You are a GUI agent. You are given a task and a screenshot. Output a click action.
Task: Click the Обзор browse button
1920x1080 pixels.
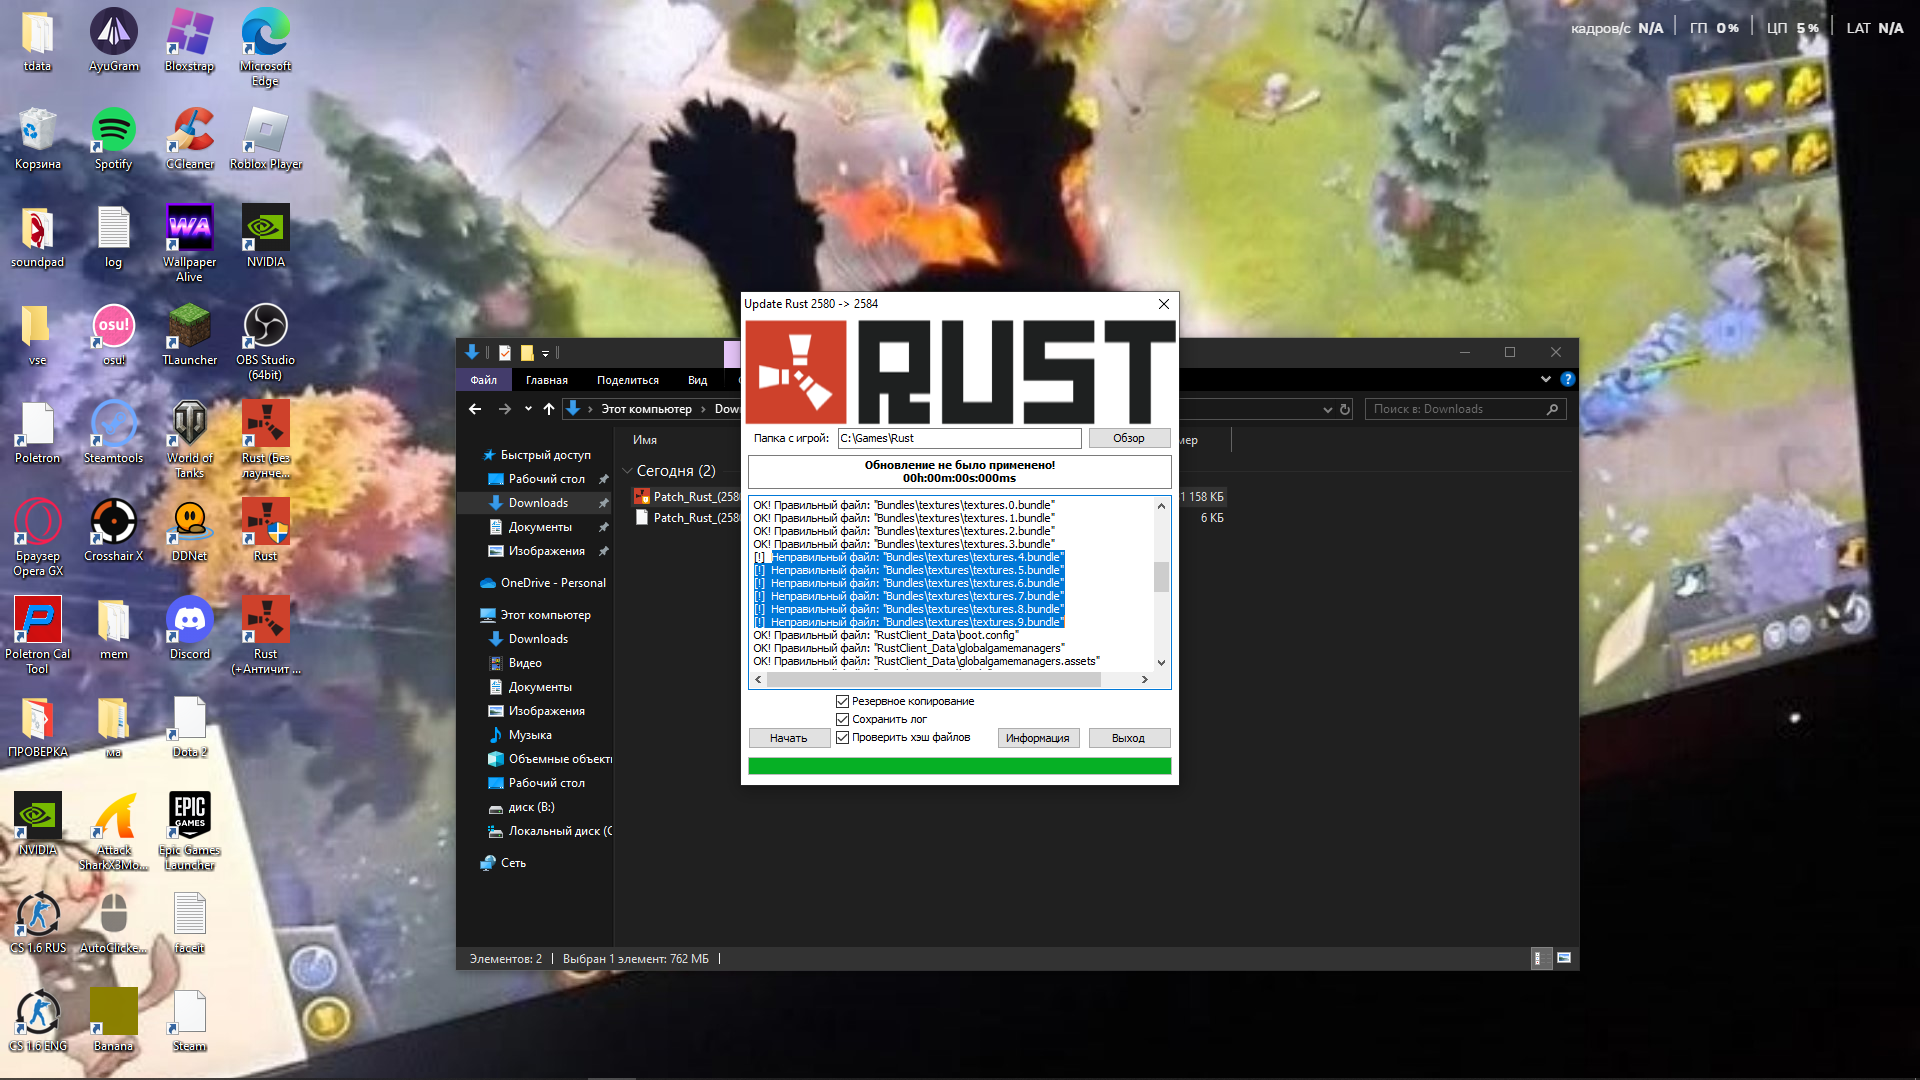point(1128,438)
